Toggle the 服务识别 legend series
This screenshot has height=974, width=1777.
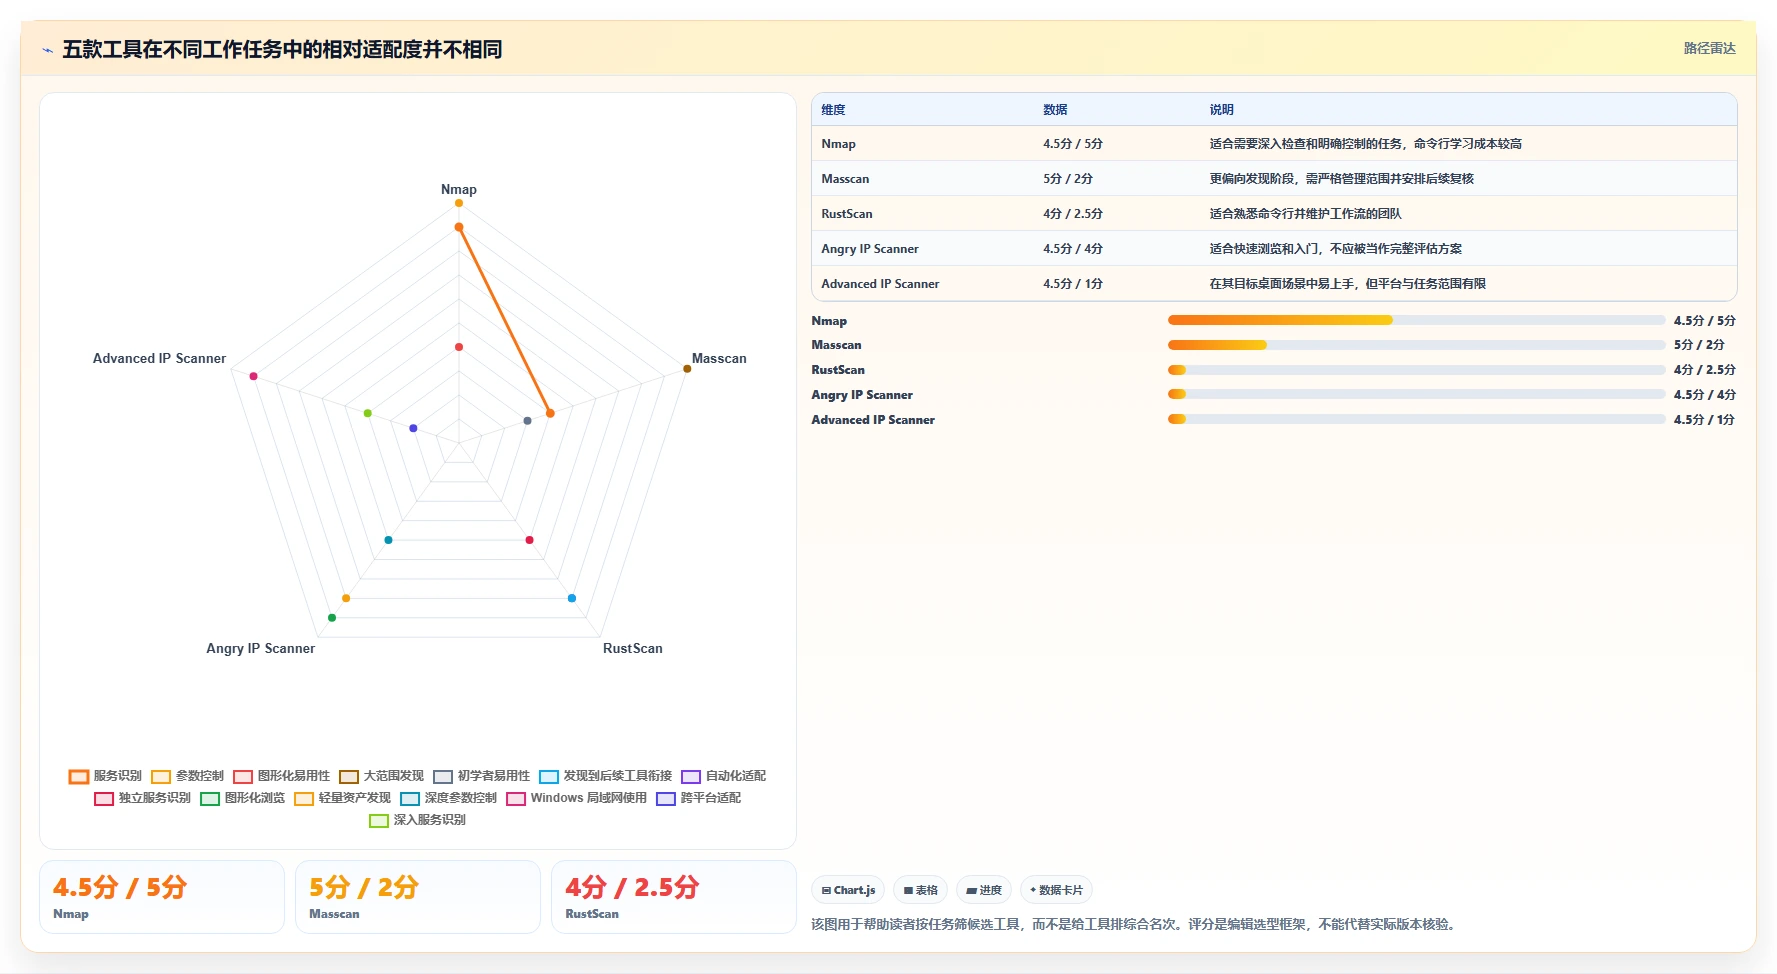pos(105,776)
